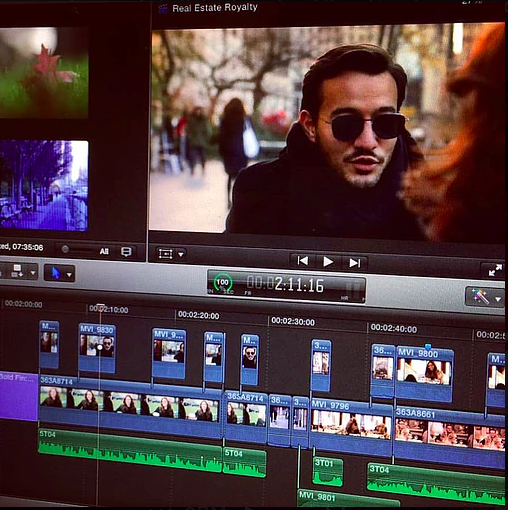Click the 00:02:20:00 ruler mark
The image size is (508, 510).
point(199,315)
